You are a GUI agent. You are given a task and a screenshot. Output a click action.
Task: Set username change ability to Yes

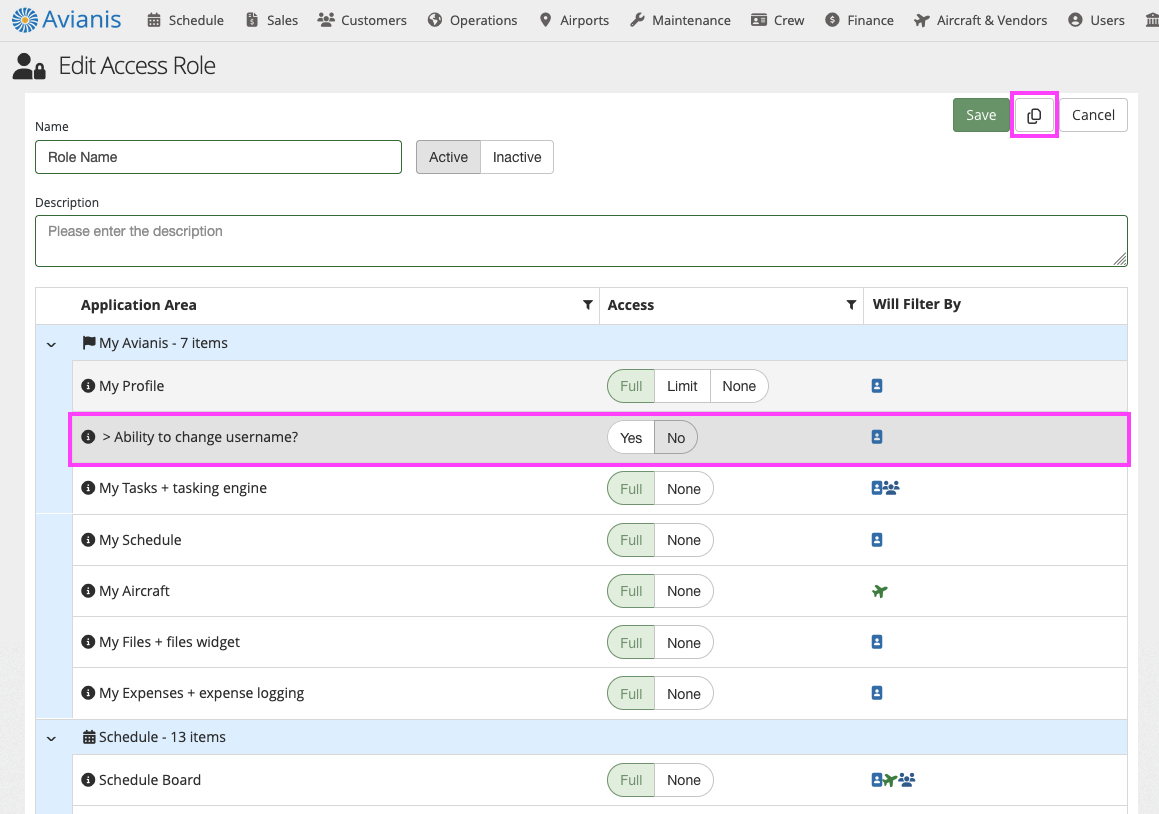631,438
